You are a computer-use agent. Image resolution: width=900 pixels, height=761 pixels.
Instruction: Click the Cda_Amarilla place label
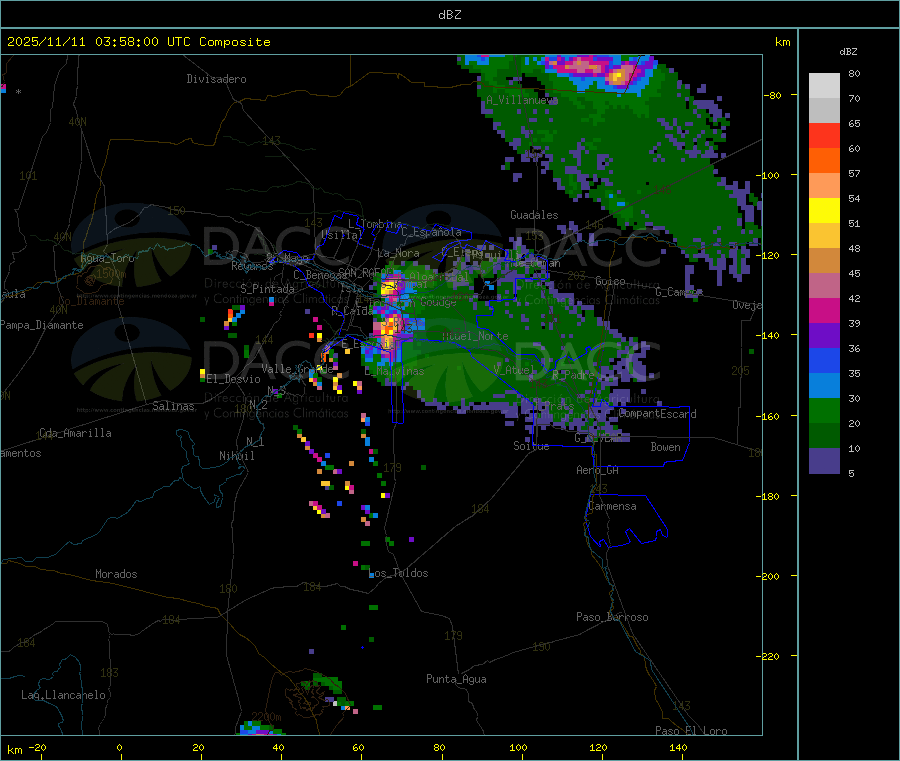[75, 433]
